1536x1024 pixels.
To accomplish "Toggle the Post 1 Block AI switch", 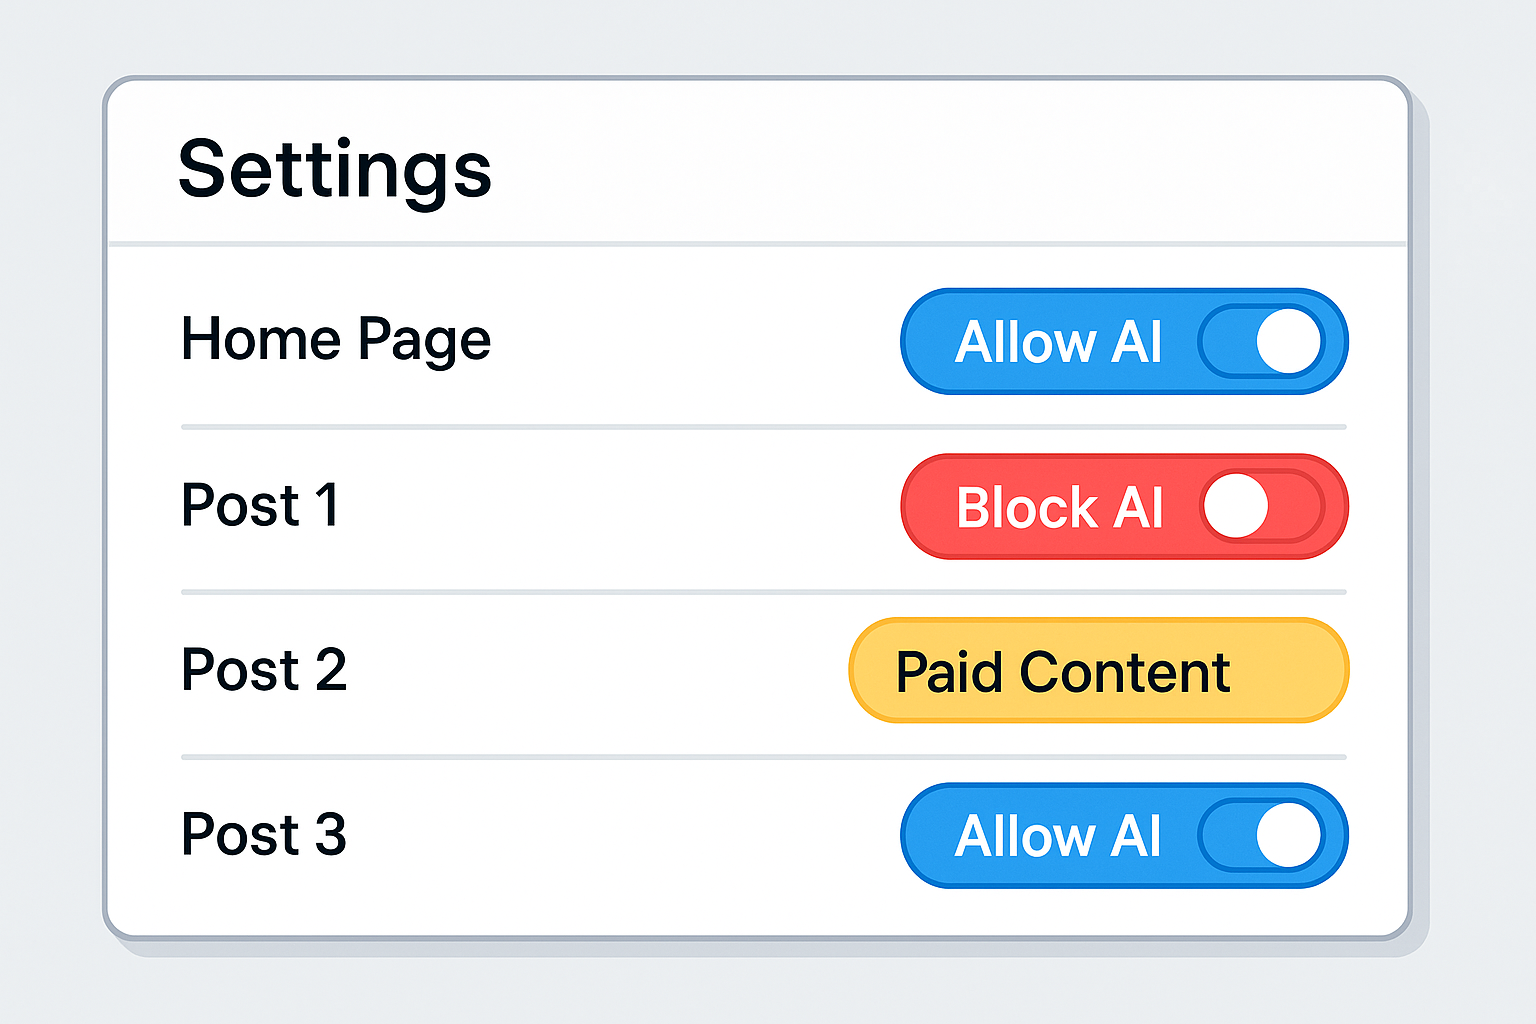I will pyautogui.click(x=1262, y=506).
